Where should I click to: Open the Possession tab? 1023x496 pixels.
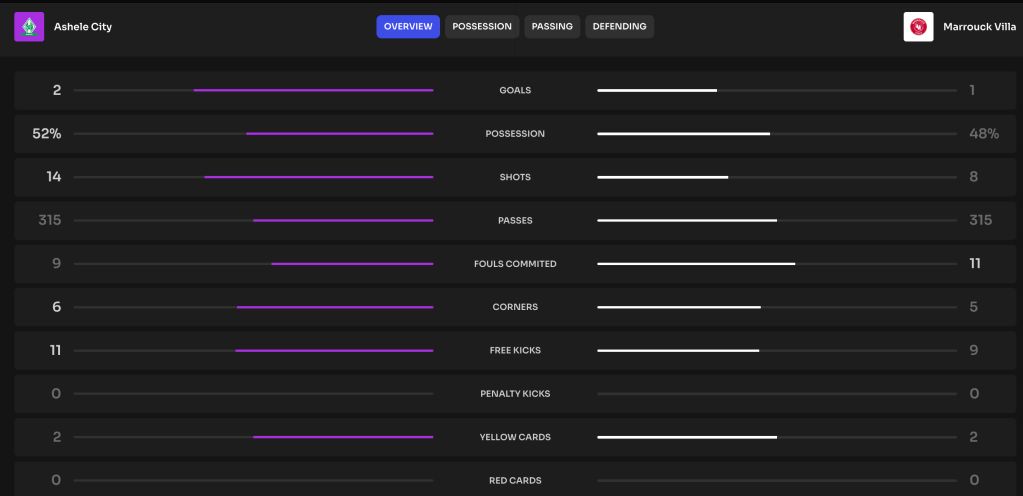(482, 27)
